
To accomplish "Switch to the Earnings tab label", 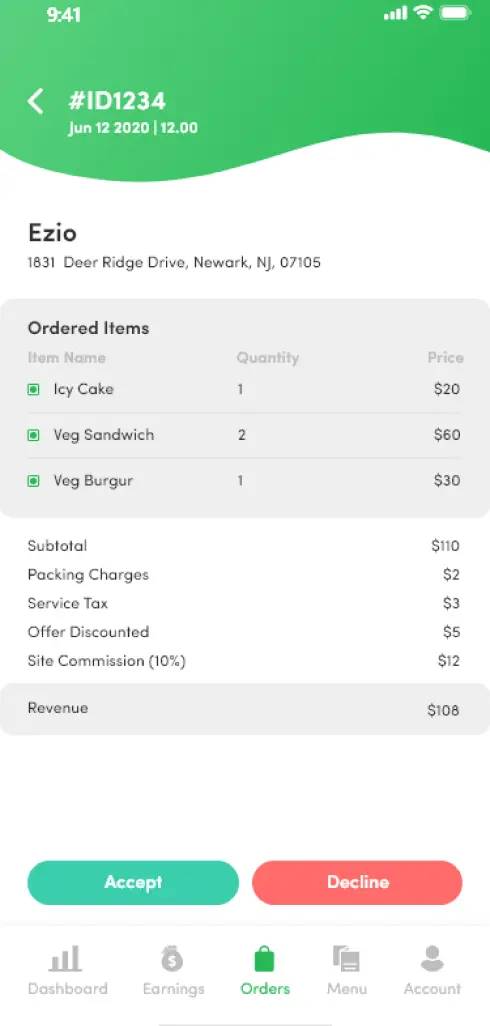I will pyautogui.click(x=173, y=988).
